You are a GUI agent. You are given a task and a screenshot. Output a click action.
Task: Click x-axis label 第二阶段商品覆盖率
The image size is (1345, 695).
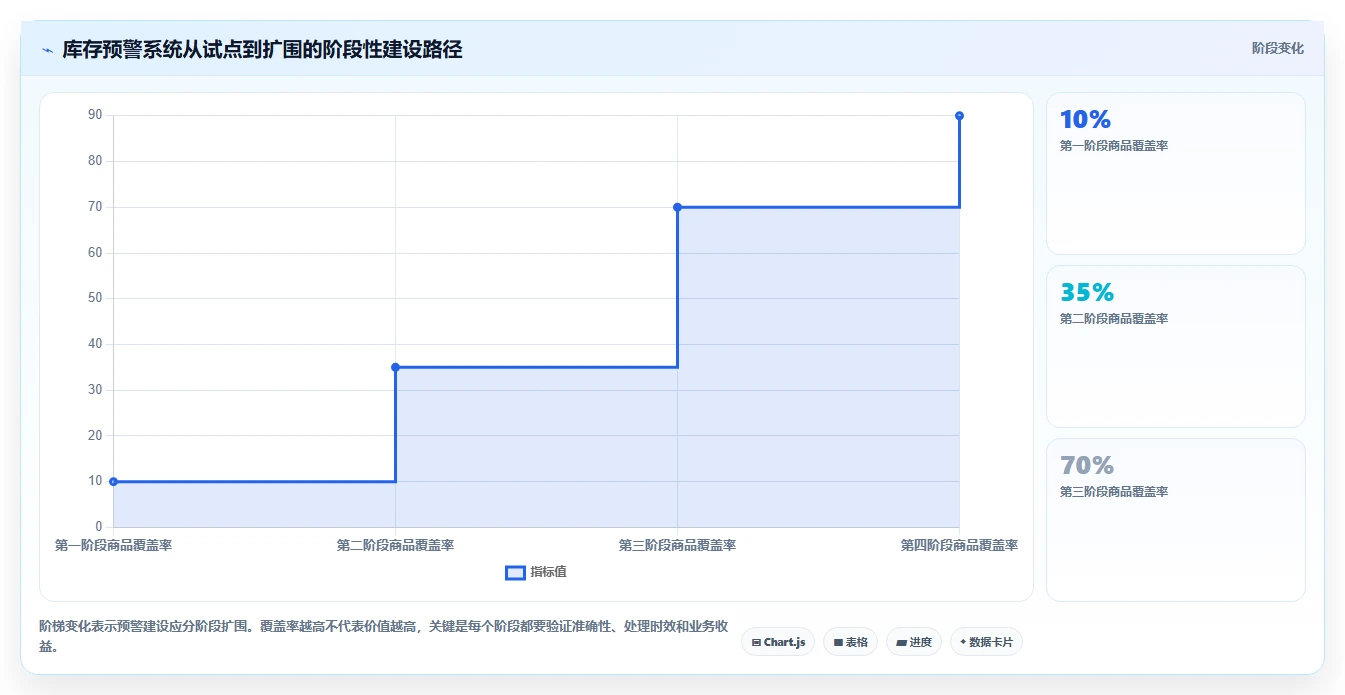395,545
